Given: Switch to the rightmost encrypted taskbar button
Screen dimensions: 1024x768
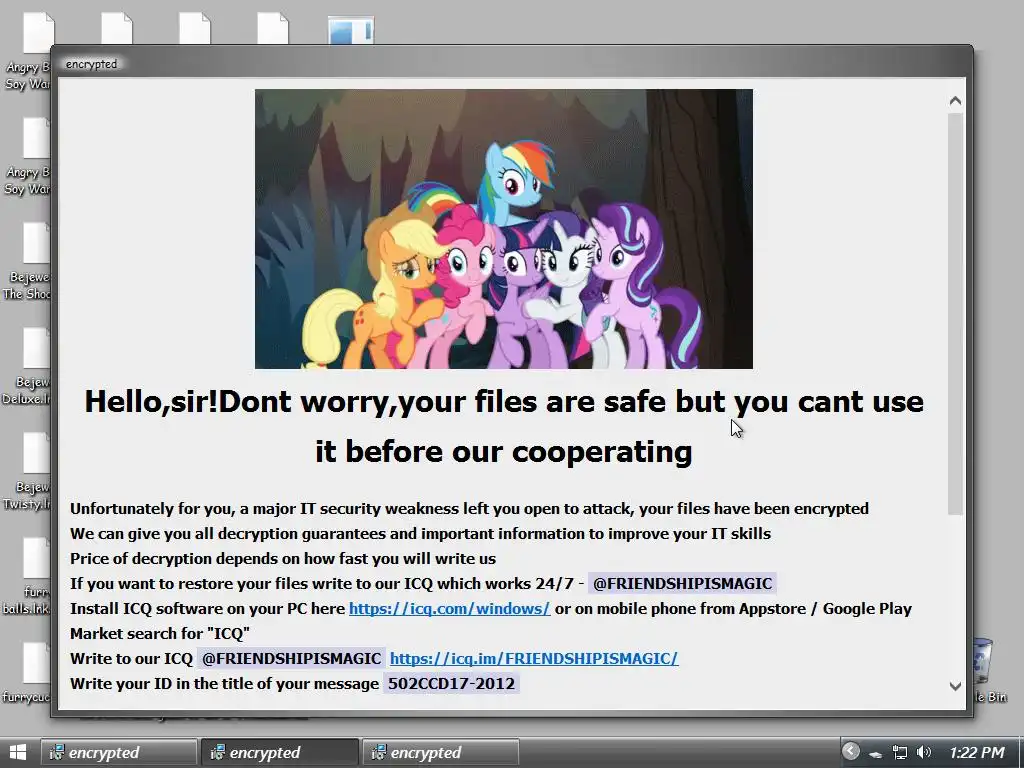Looking at the screenshot, I should pyautogui.click(x=441, y=752).
